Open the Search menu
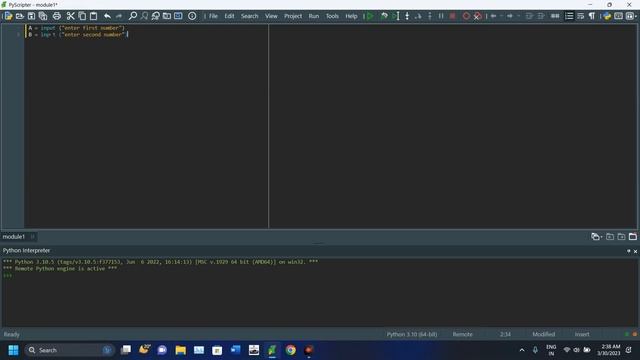The width and height of the screenshot is (640, 360). 249,16
